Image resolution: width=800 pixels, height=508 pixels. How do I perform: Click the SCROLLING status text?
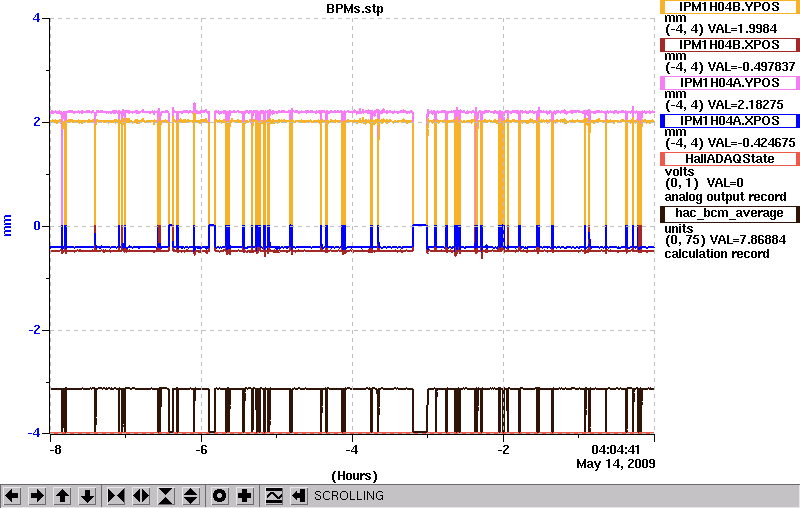349,496
